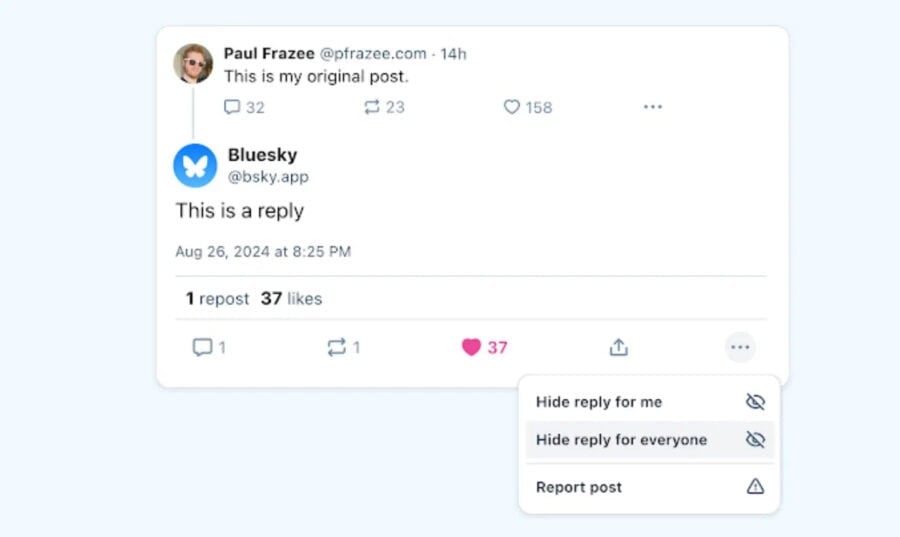Reply to the Bluesky post

202,347
